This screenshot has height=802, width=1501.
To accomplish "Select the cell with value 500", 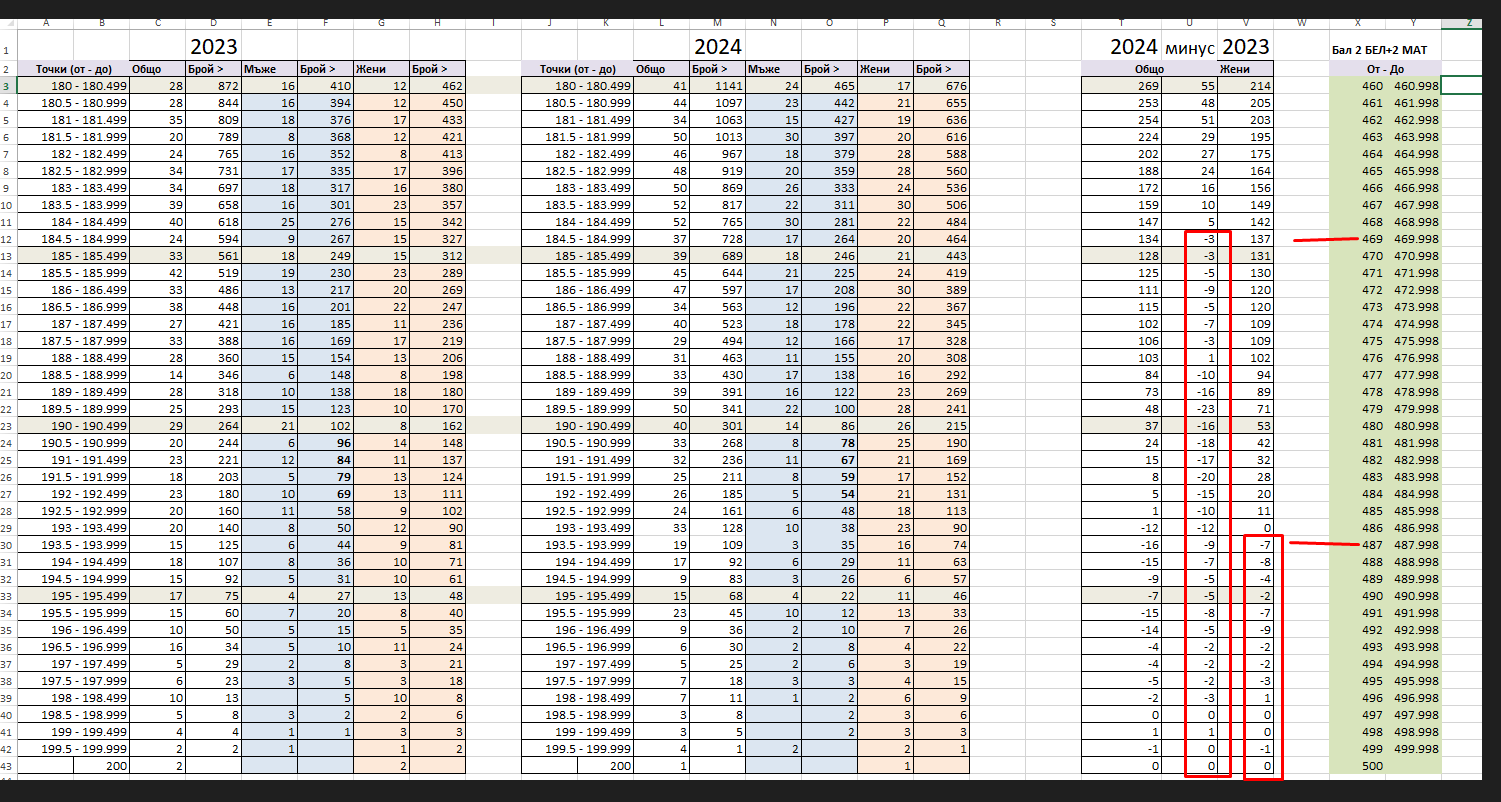I will pos(1356,766).
